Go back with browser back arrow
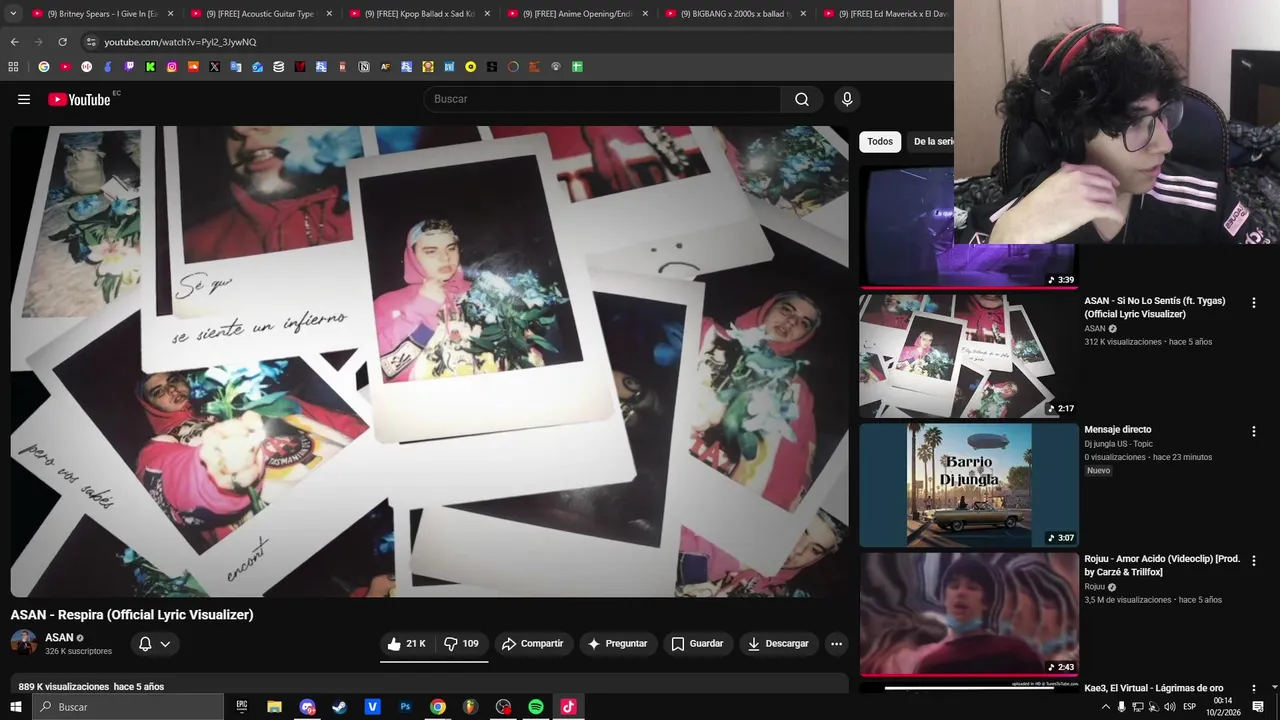 [x=14, y=42]
